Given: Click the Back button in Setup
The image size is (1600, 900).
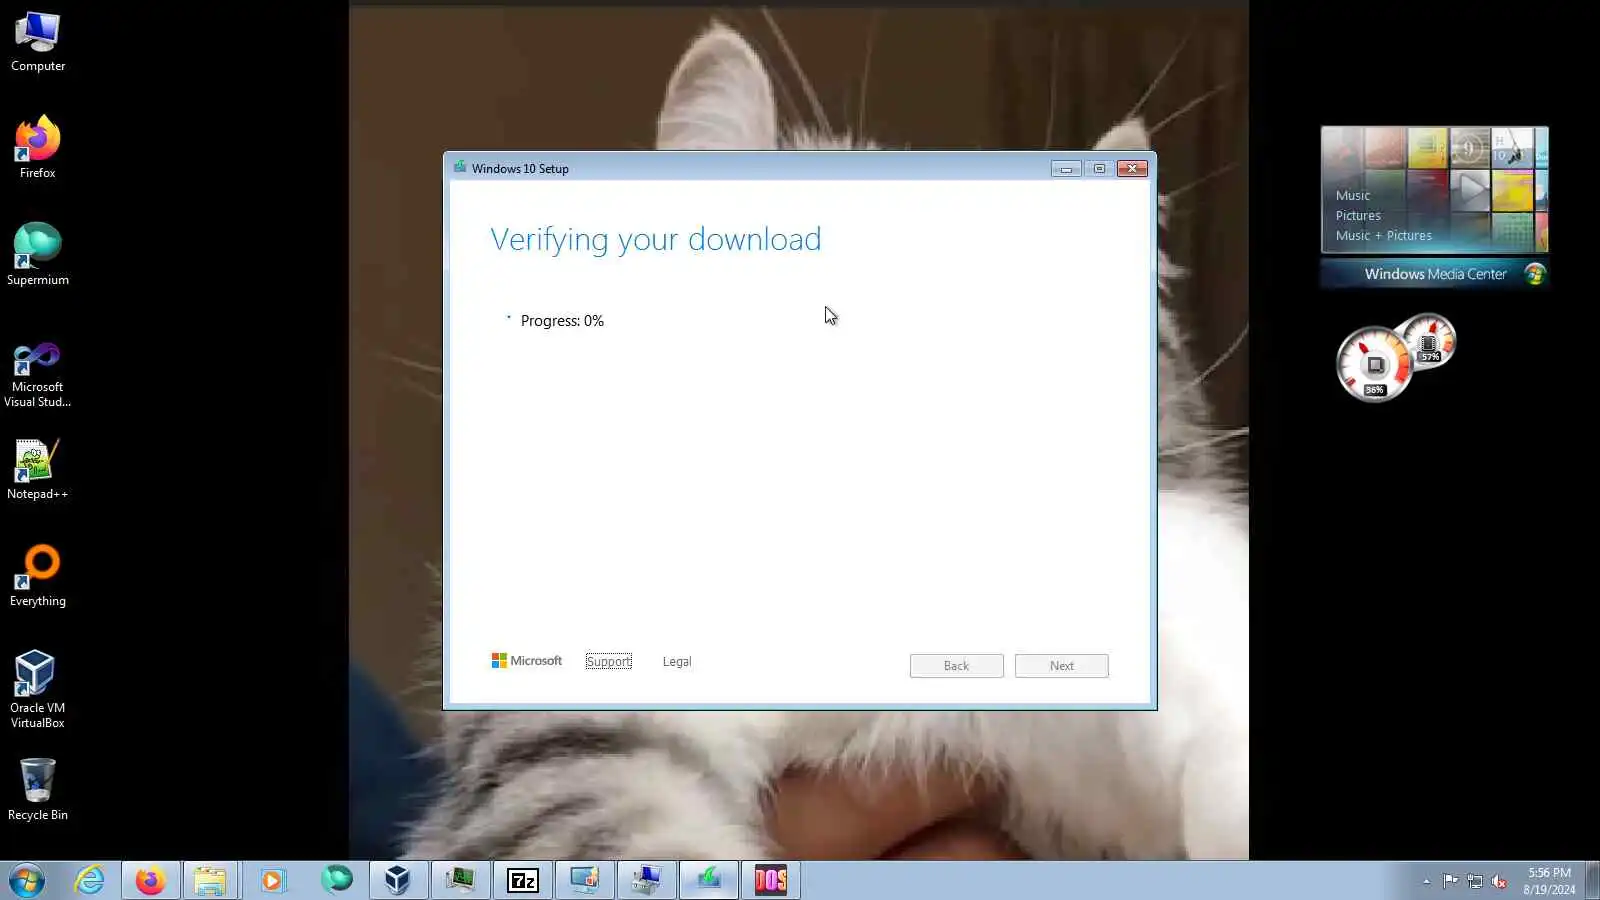Looking at the screenshot, I should (956, 666).
